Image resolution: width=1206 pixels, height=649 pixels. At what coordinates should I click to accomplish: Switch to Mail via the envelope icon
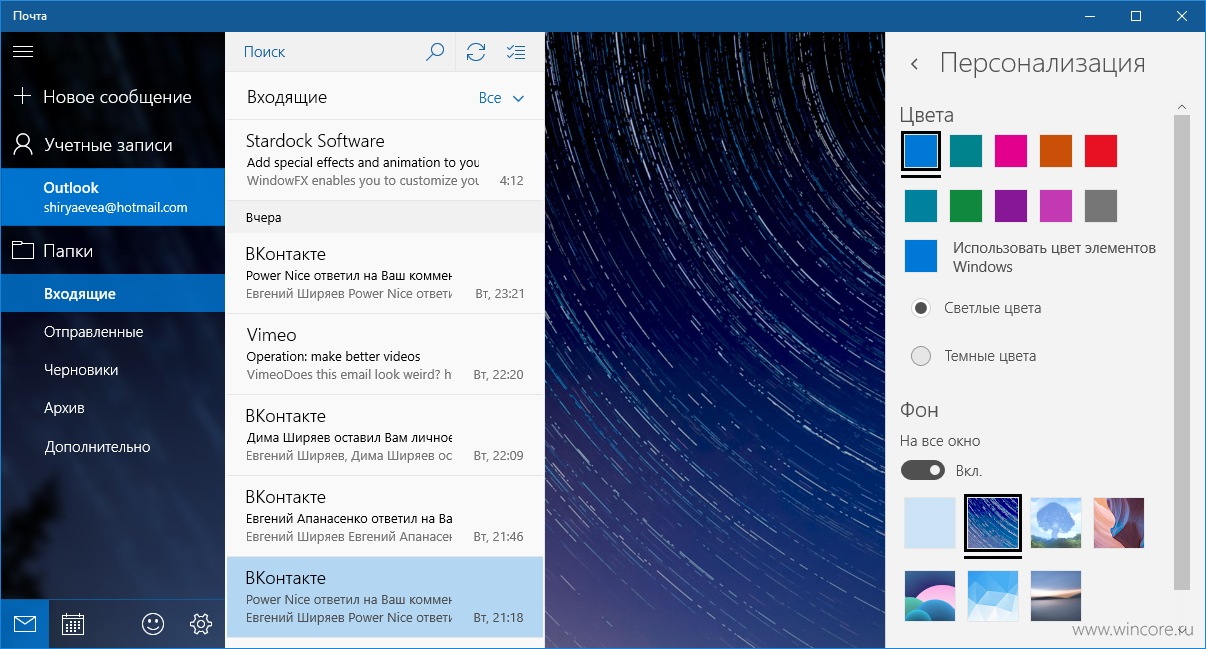click(x=25, y=624)
